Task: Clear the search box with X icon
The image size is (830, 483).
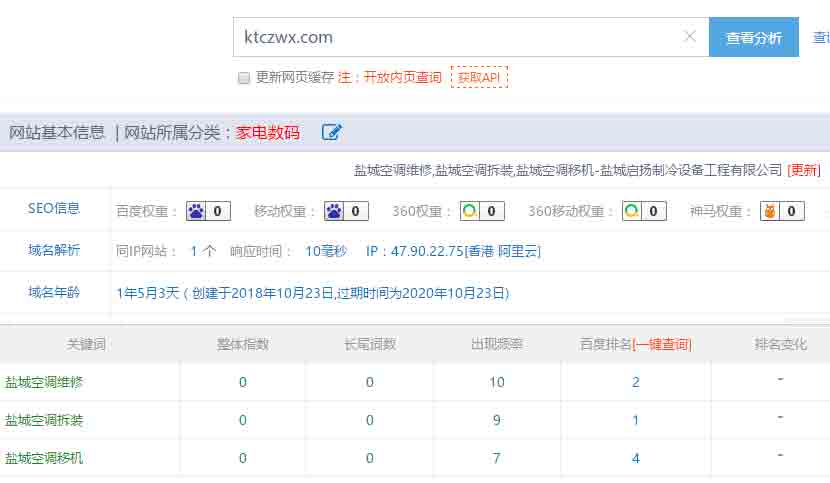Action: click(x=690, y=37)
